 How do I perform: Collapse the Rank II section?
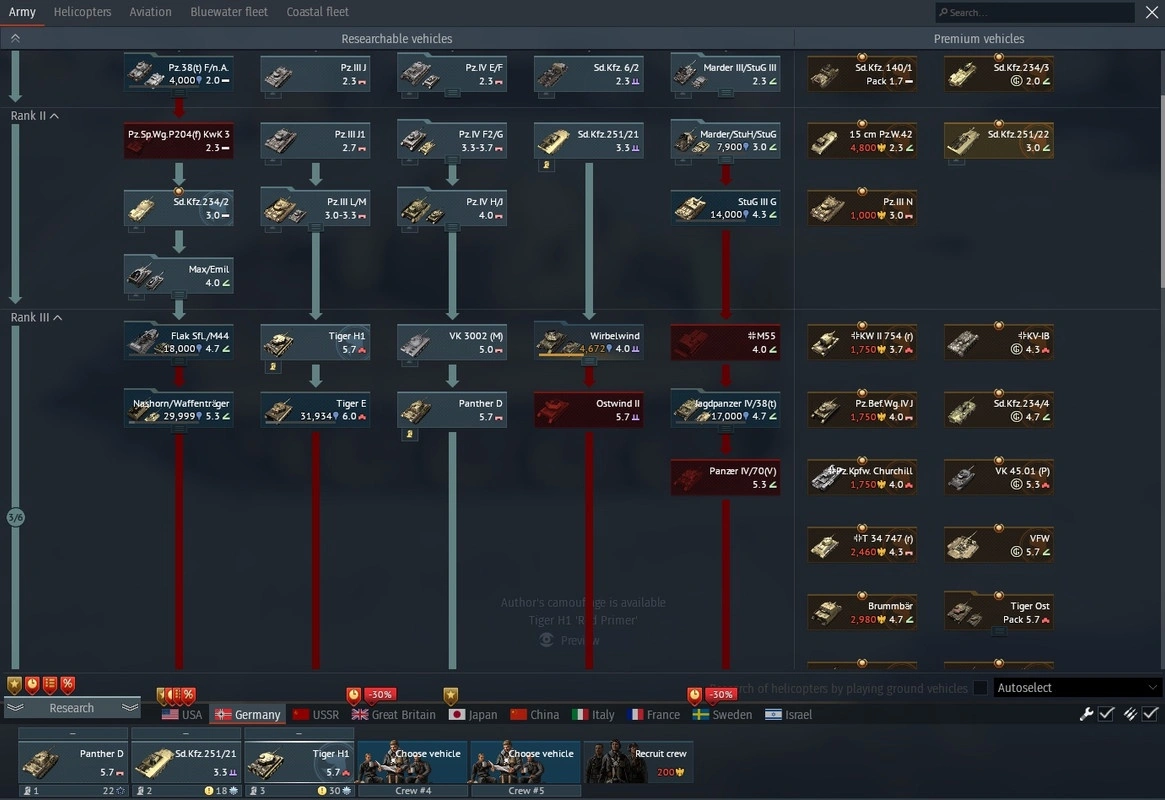pos(54,116)
